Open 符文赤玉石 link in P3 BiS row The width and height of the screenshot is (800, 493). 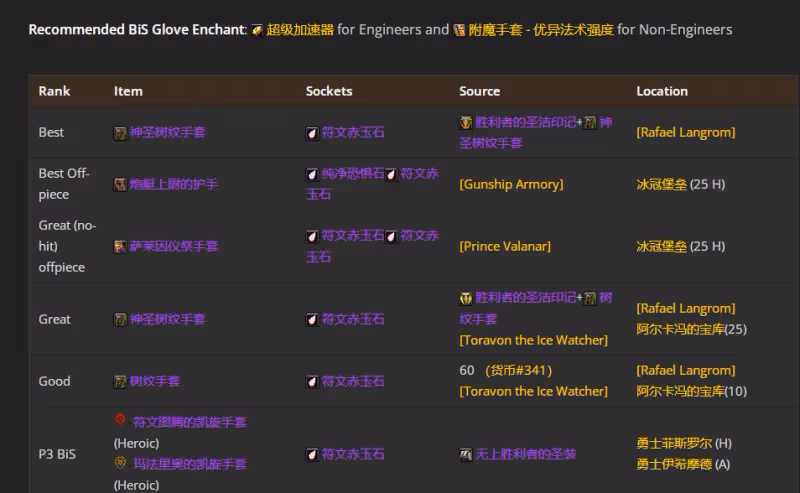[353, 454]
